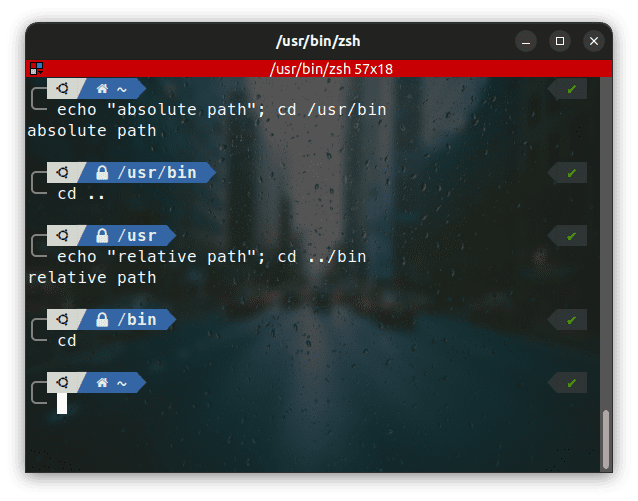Click the blinking cursor block at last prompt
The height and width of the screenshot is (501, 638).
pos(62,404)
